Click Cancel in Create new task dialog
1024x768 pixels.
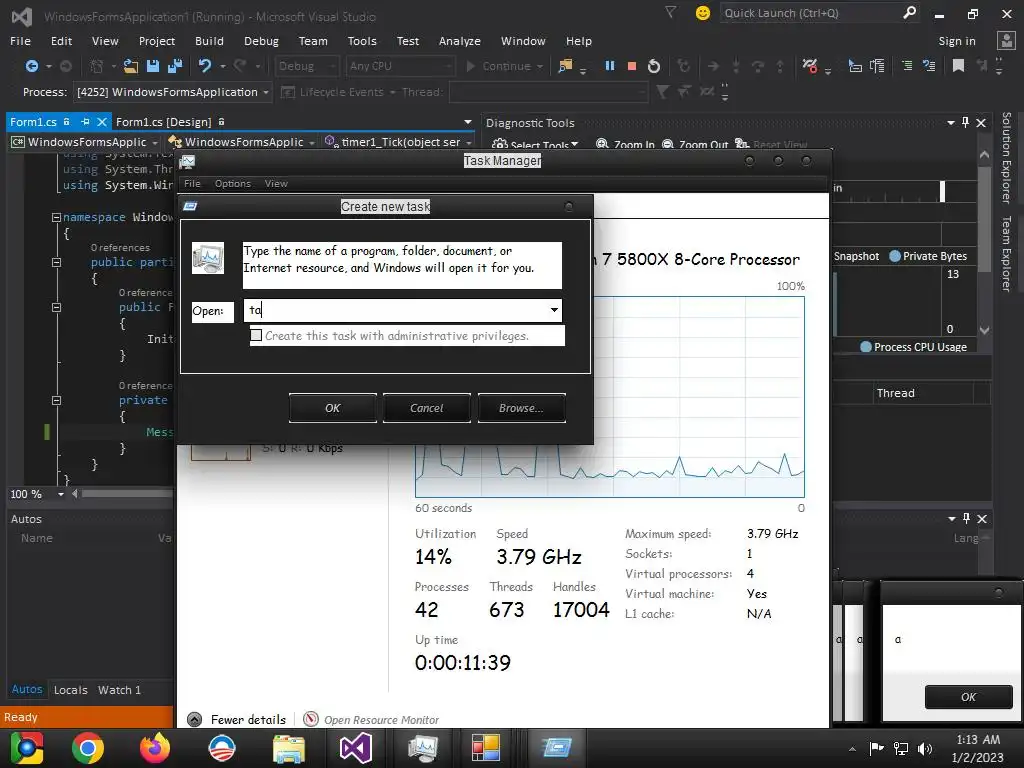pos(426,408)
